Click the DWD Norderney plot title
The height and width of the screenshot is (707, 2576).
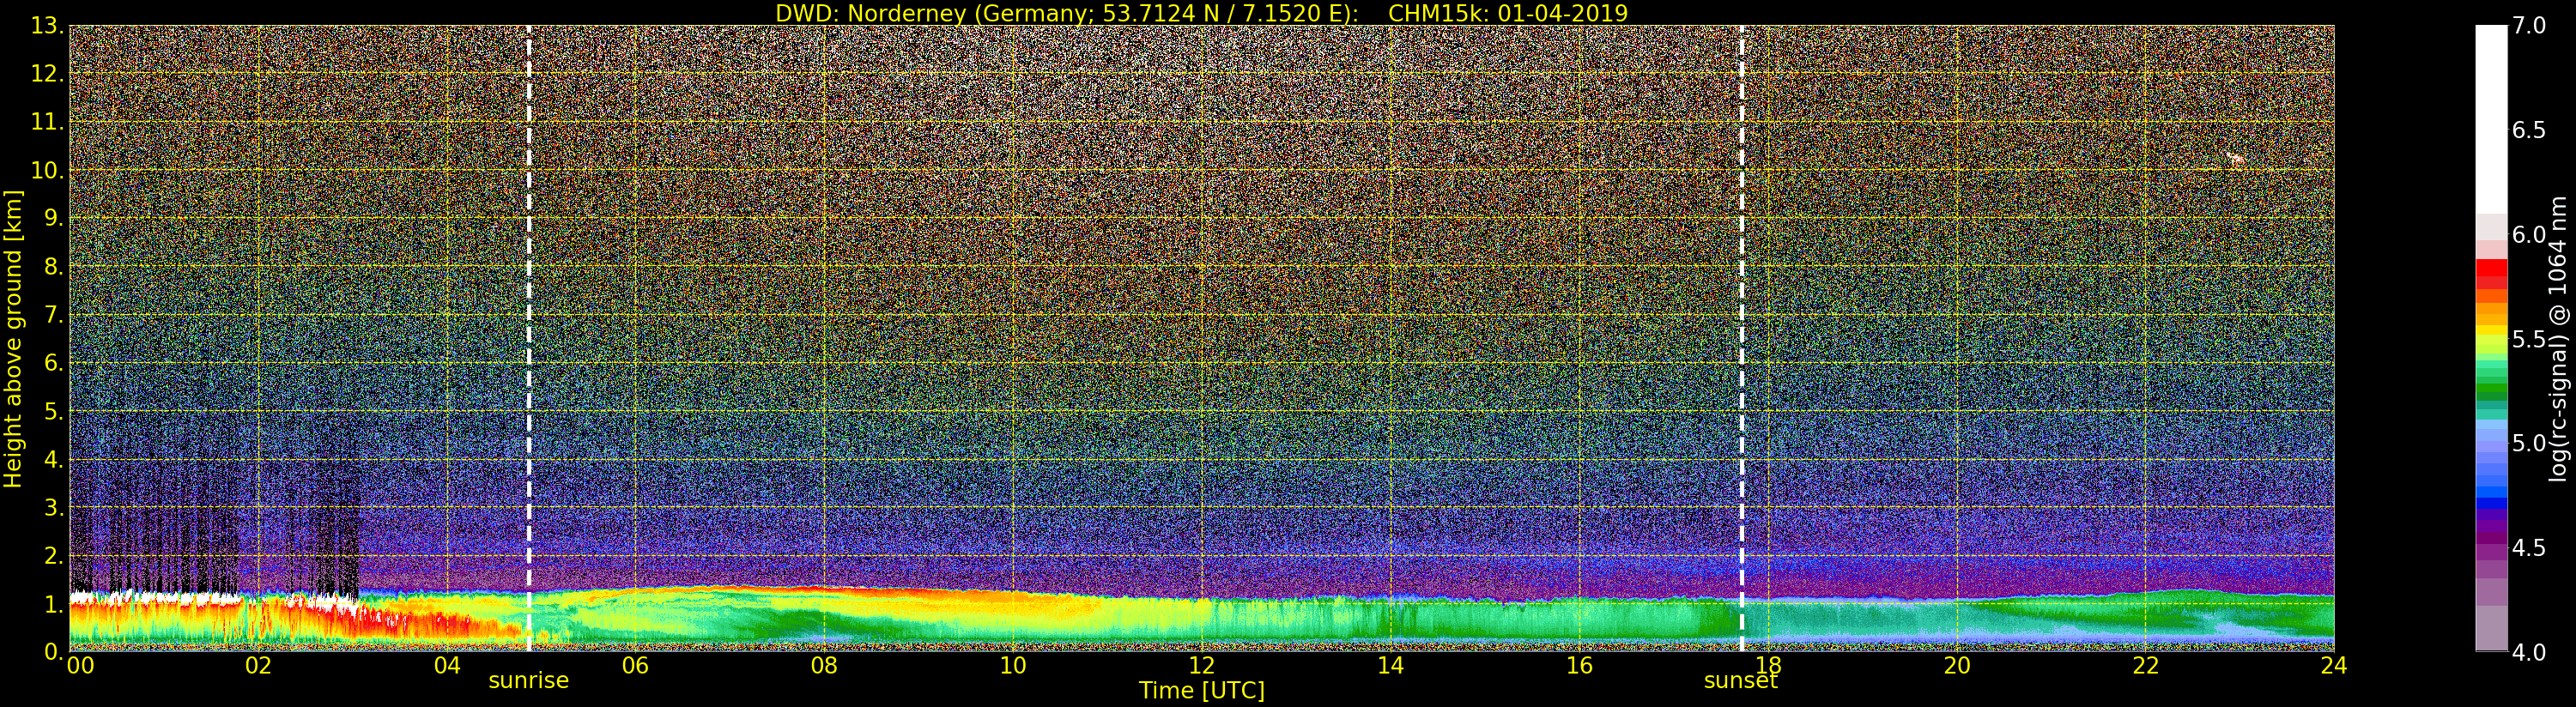[1067, 13]
